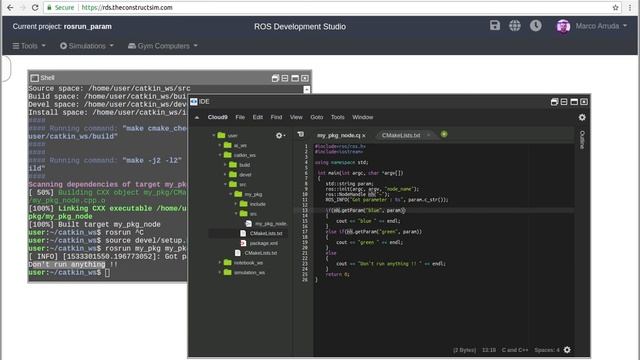Open editor status bar gear settings
640x360 pixels.
(567, 350)
